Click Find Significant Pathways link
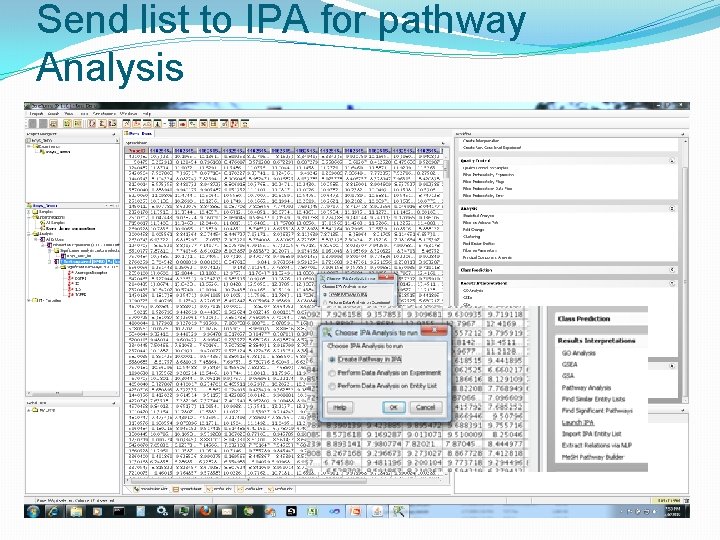The width and height of the screenshot is (720, 540). pos(597,411)
